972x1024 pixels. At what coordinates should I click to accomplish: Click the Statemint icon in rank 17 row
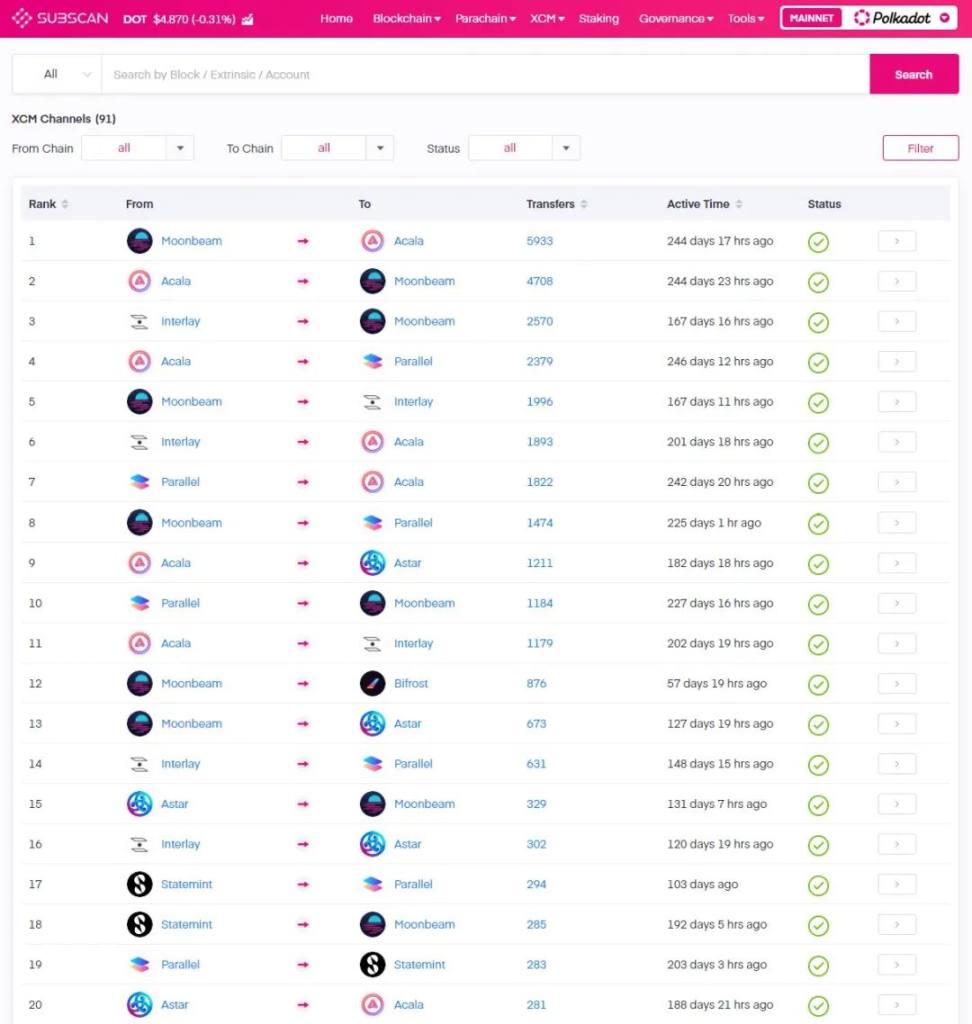point(139,884)
